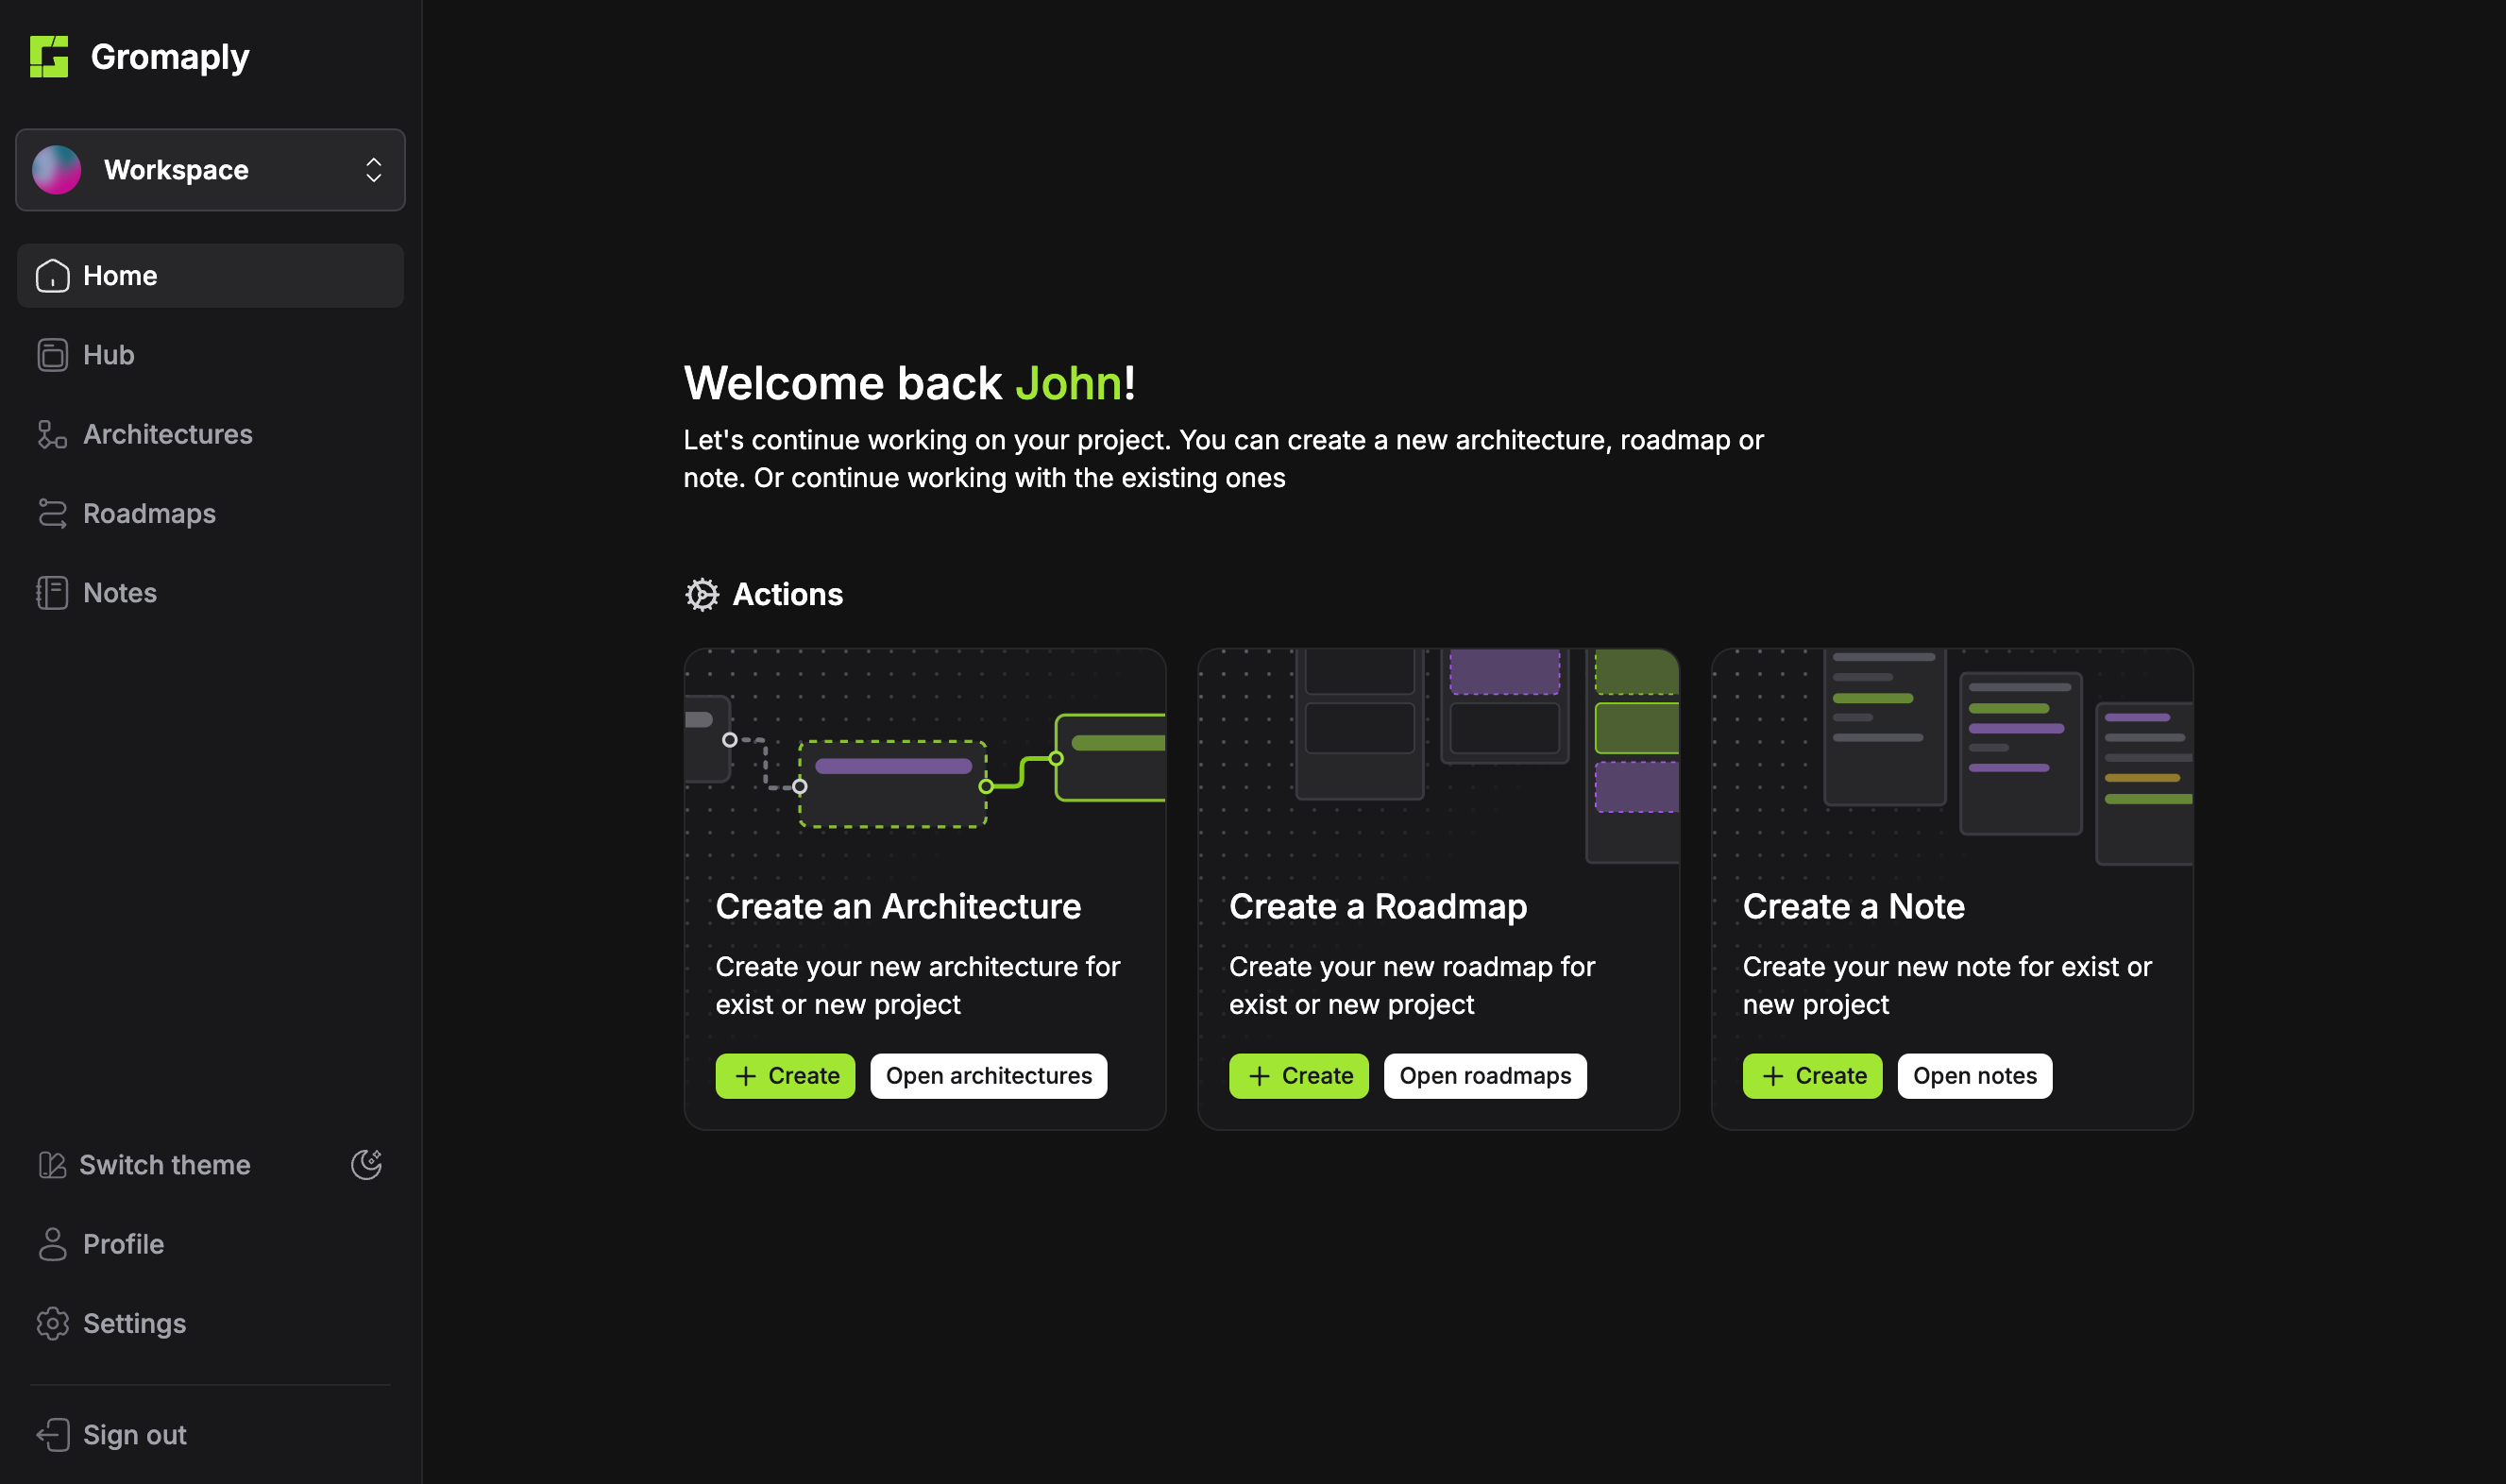This screenshot has height=1484, width=2506.
Task: Click the Profile person icon
Action: [x=52, y=1244]
